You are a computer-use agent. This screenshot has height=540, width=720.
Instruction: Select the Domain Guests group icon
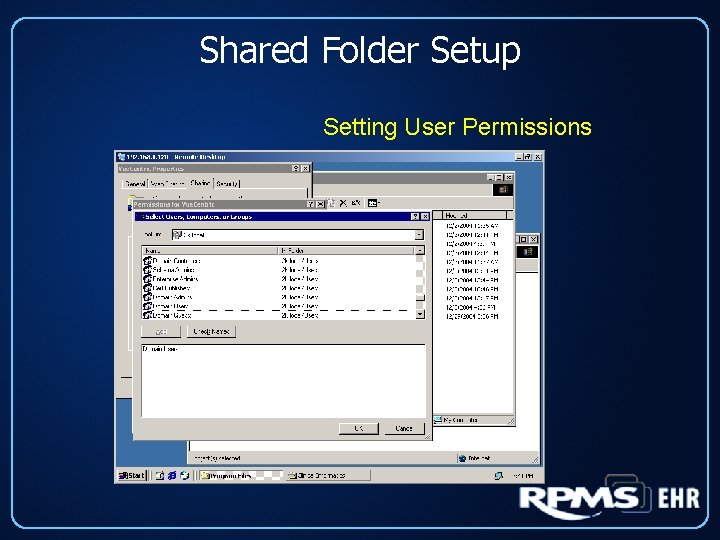click(147, 315)
